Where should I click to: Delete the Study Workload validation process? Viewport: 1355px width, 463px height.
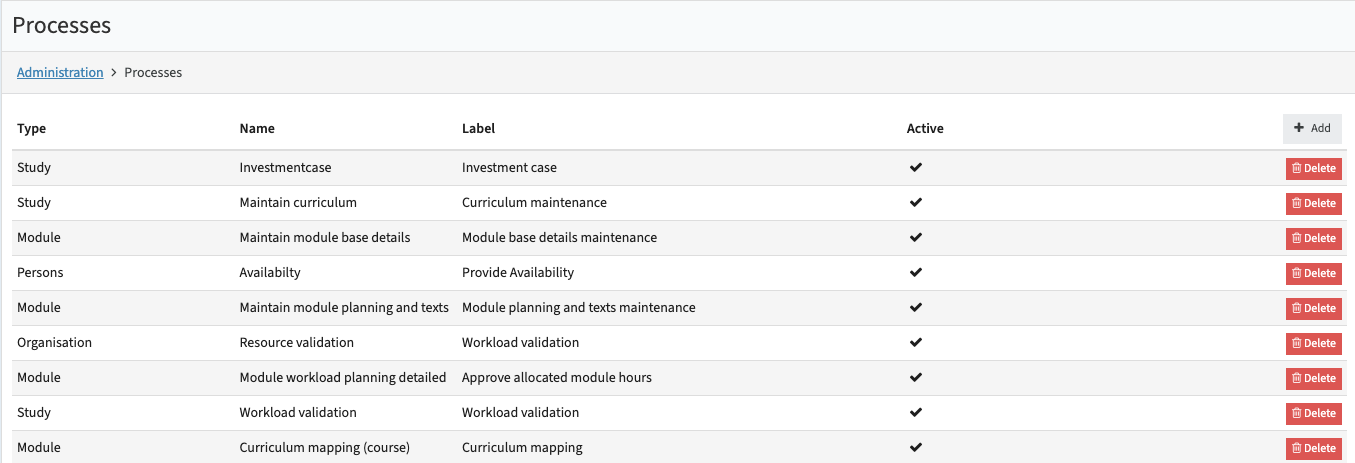click(x=1314, y=413)
